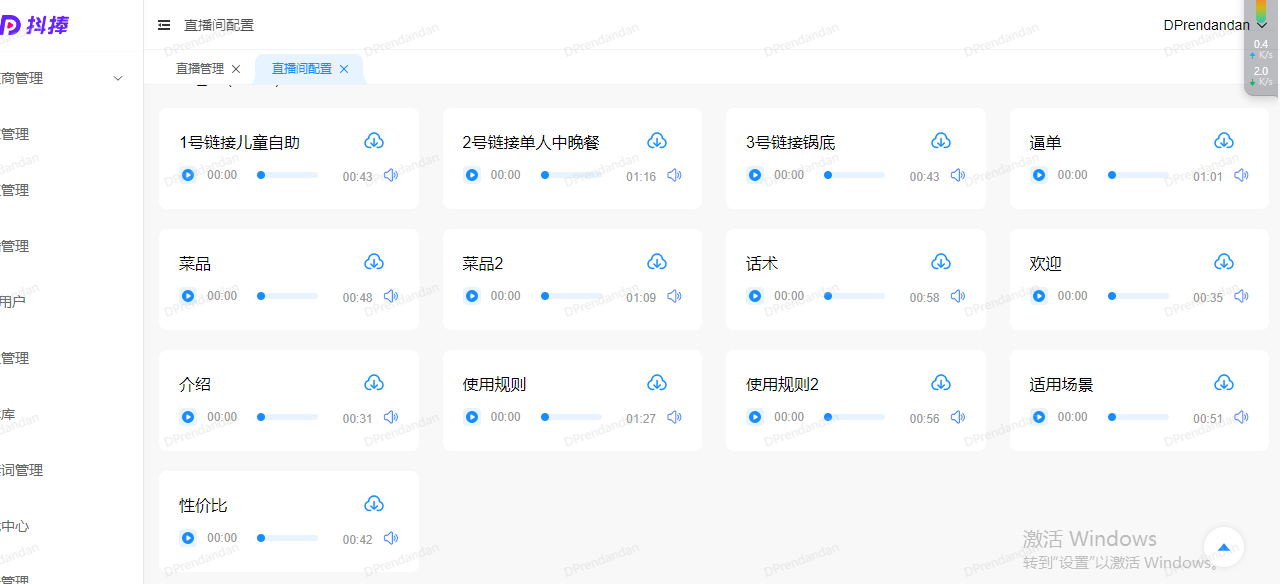1280x584 pixels.
Task: Mute the 菜品 audio volume
Action: [x=391, y=296]
